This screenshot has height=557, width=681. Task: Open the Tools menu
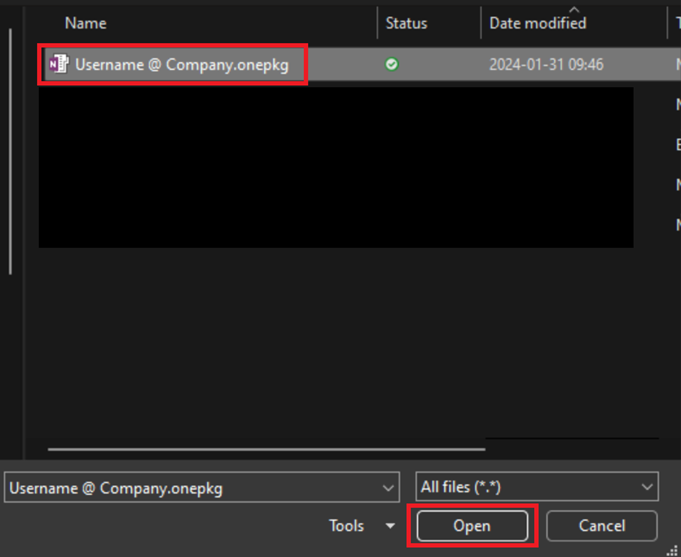click(346, 526)
